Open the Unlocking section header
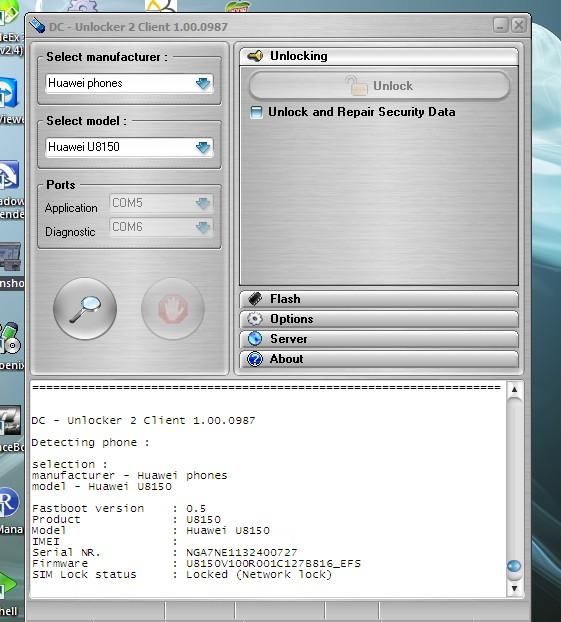 [x=379, y=56]
